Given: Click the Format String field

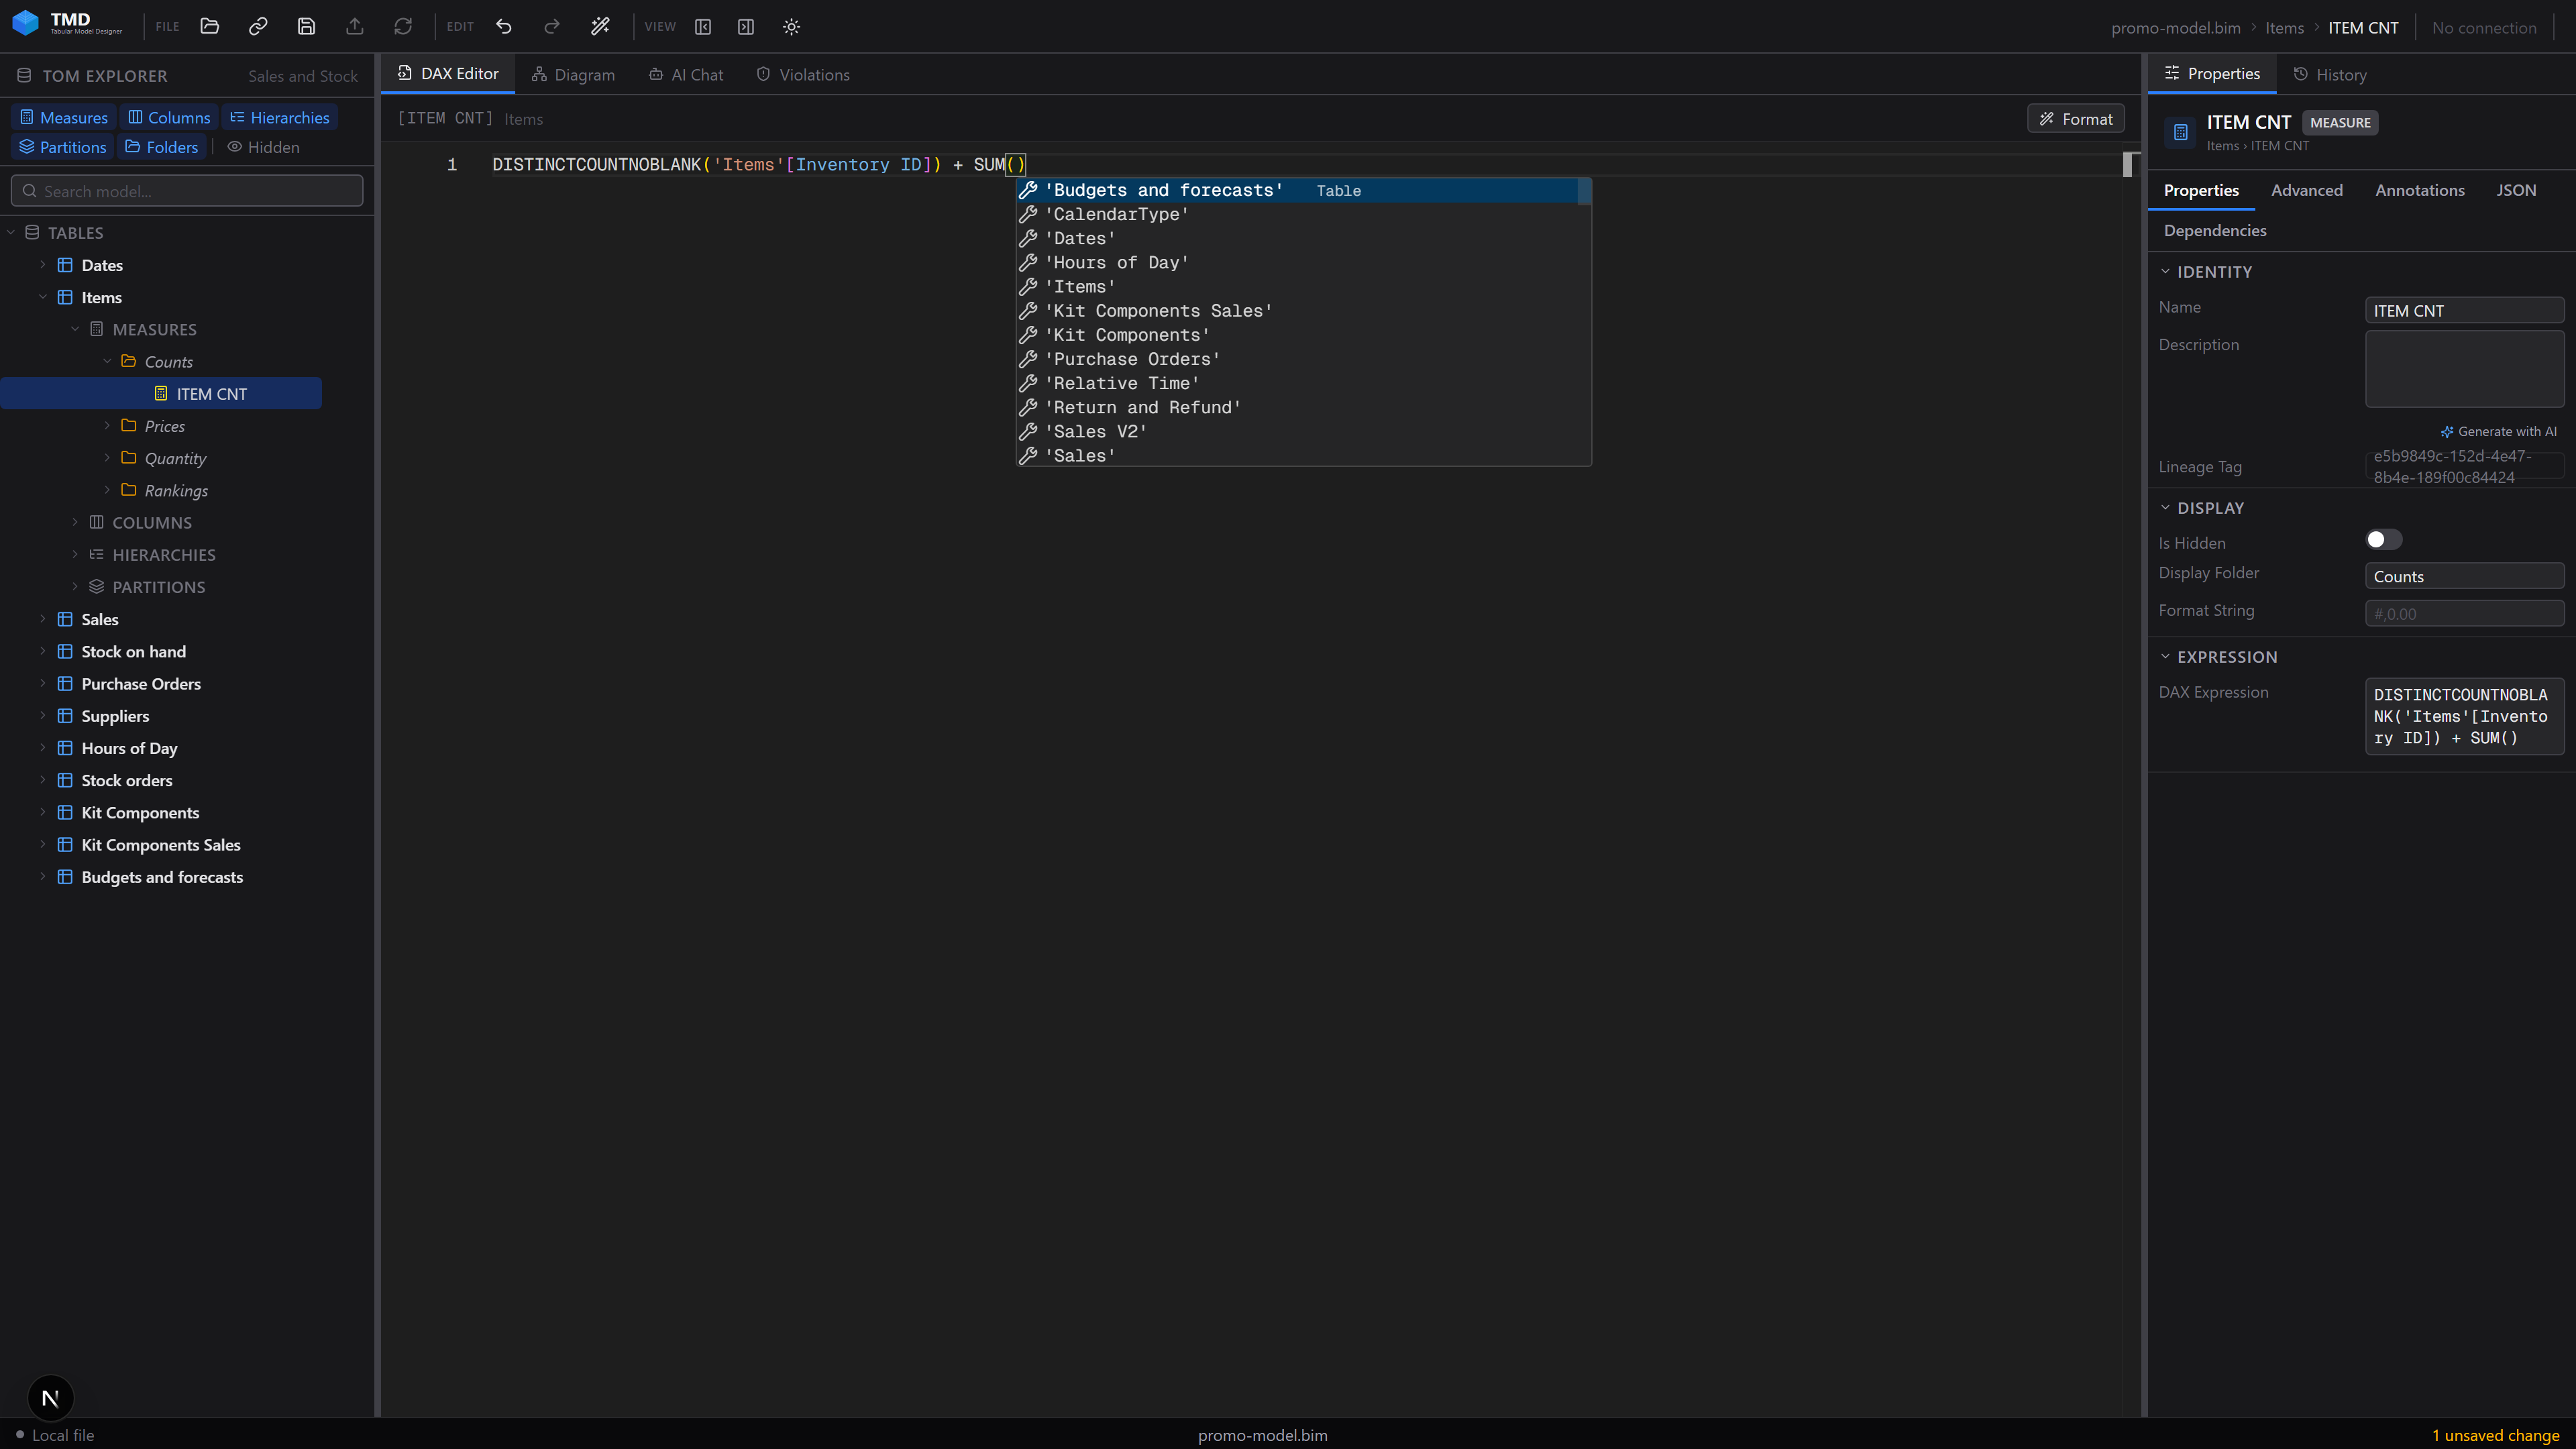Looking at the screenshot, I should pyautogui.click(x=2464, y=614).
